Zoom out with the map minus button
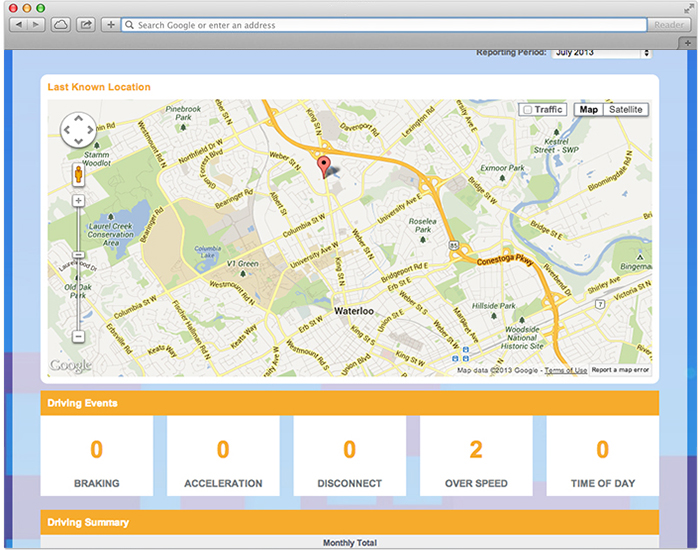 (78, 337)
